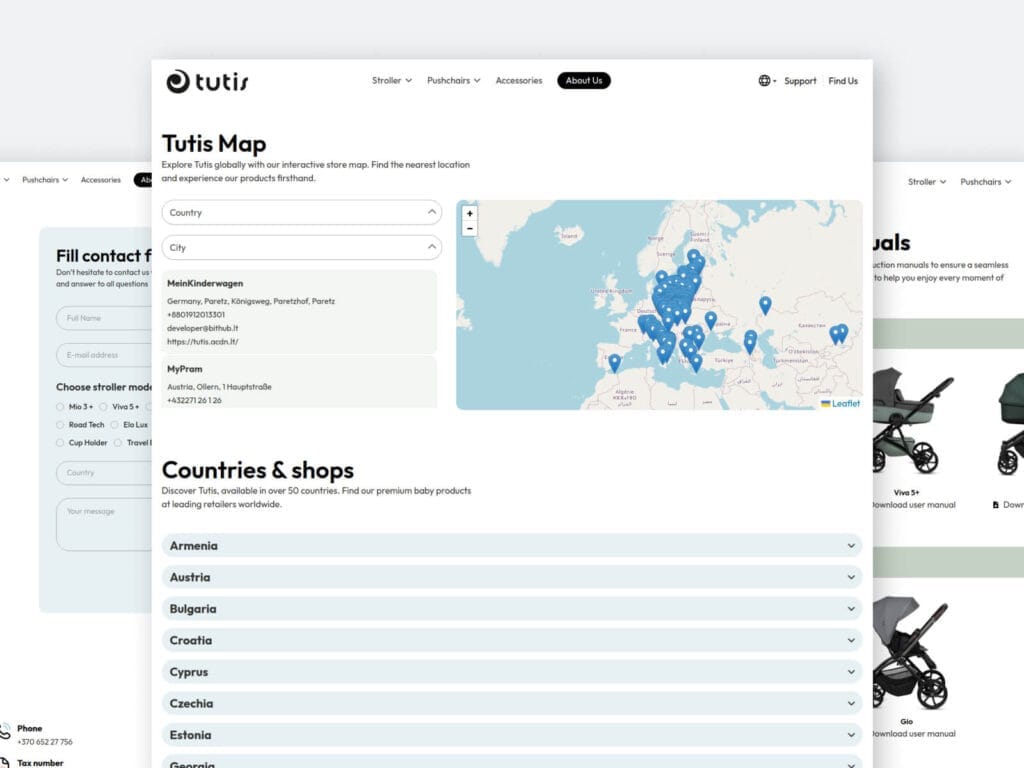Open the About Us page
Viewport: 1024px width, 768px height.
coord(584,80)
